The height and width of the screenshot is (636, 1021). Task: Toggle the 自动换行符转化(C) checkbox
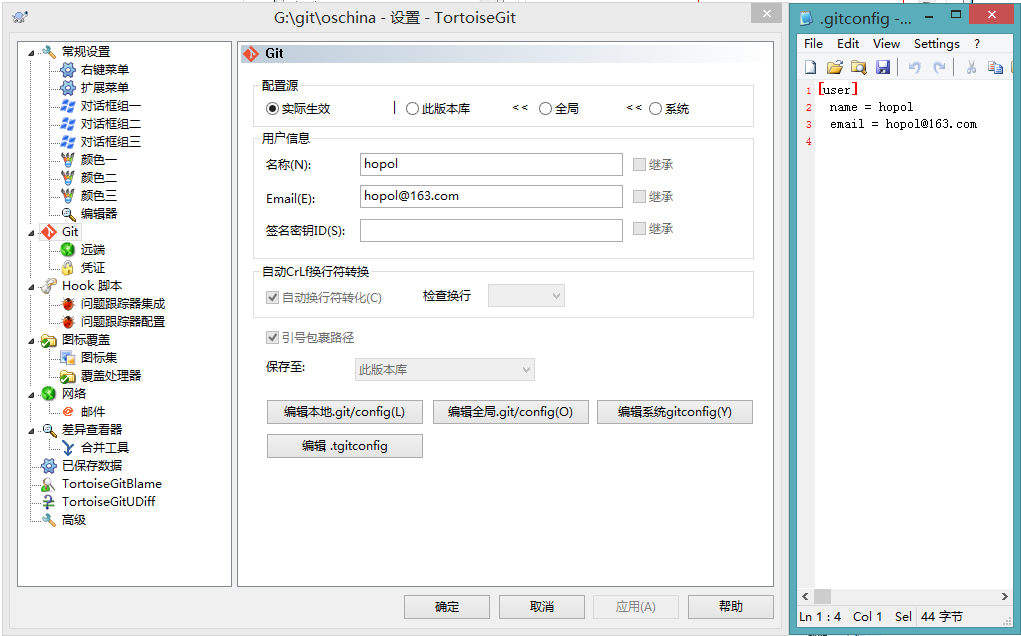click(273, 297)
